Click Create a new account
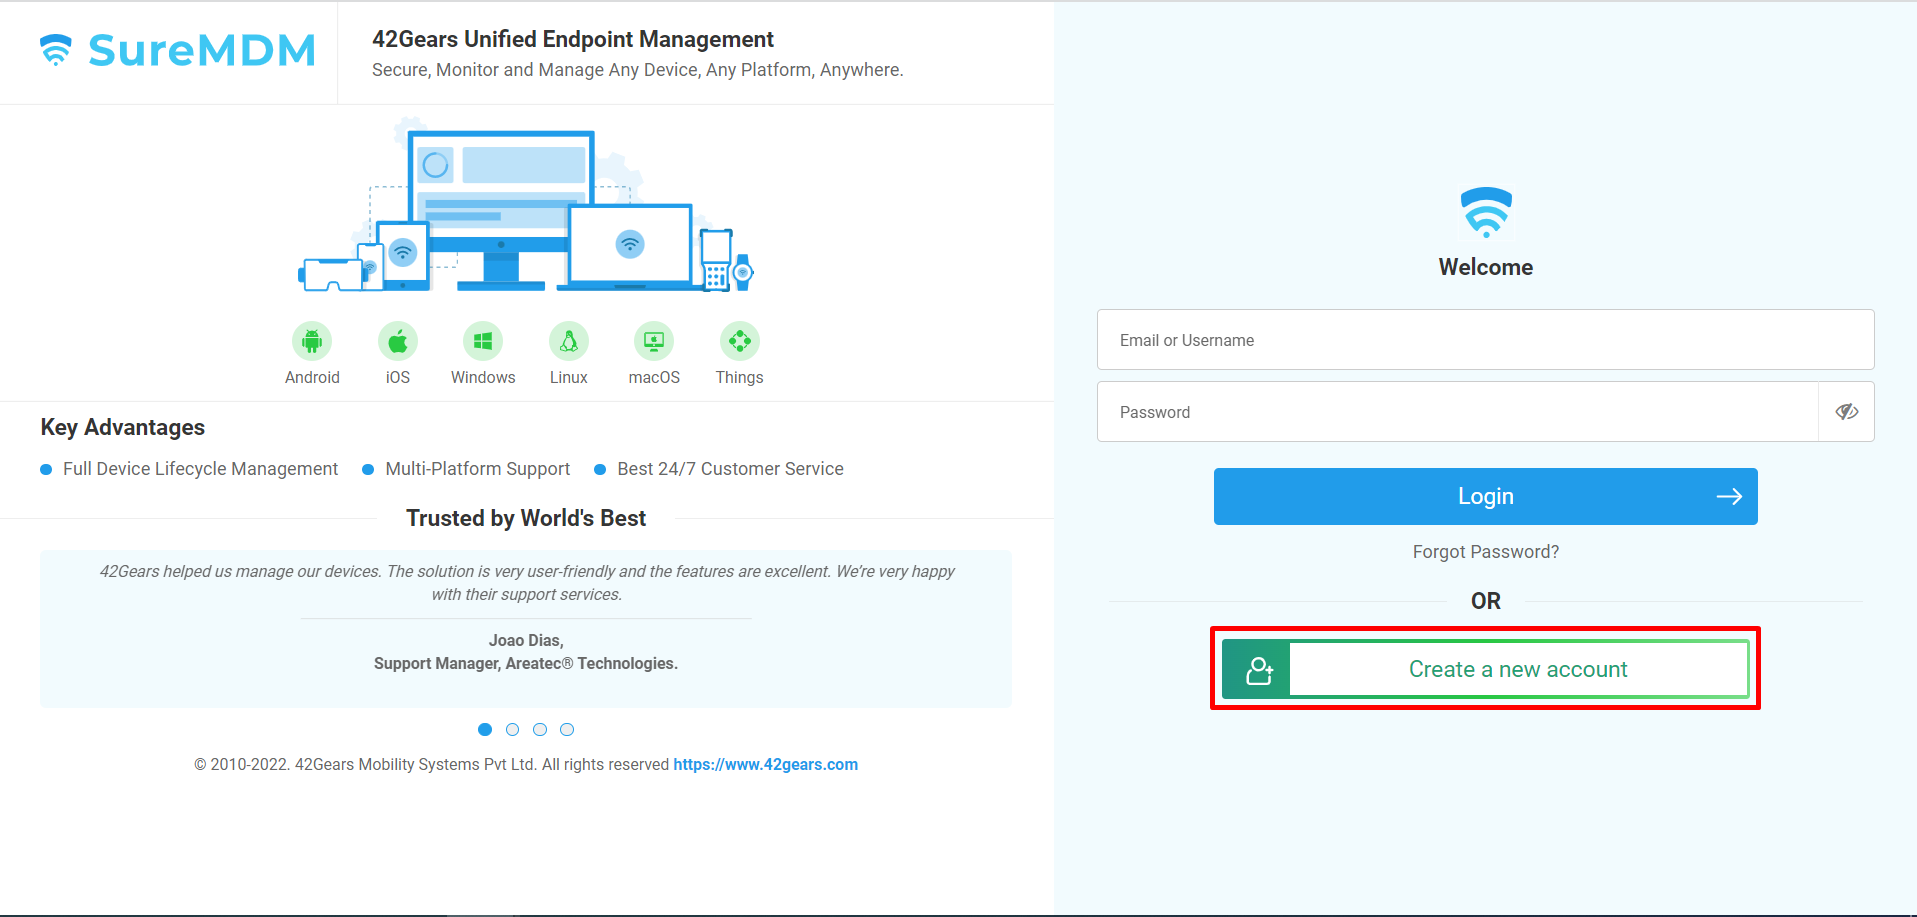 coord(1517,668)
